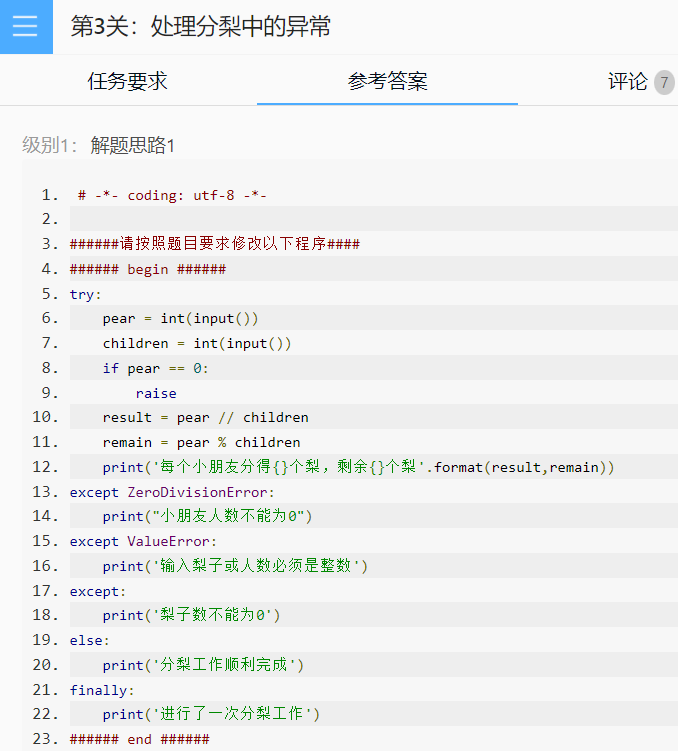Screen dimensions: 678x751
Task: Click the title 第3关:处理分裂中的异常
Action: coord(201,26)
